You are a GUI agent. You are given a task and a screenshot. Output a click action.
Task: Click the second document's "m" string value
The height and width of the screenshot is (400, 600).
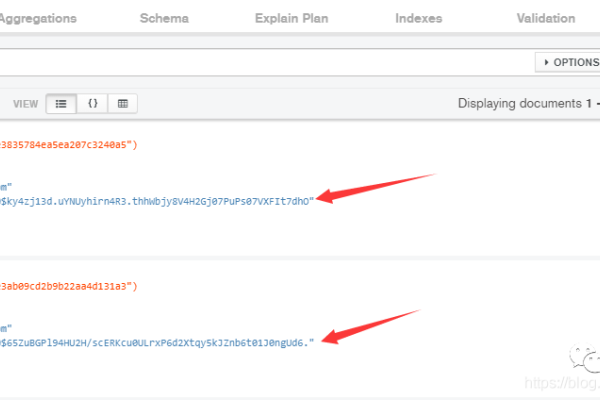click(7, 327)
